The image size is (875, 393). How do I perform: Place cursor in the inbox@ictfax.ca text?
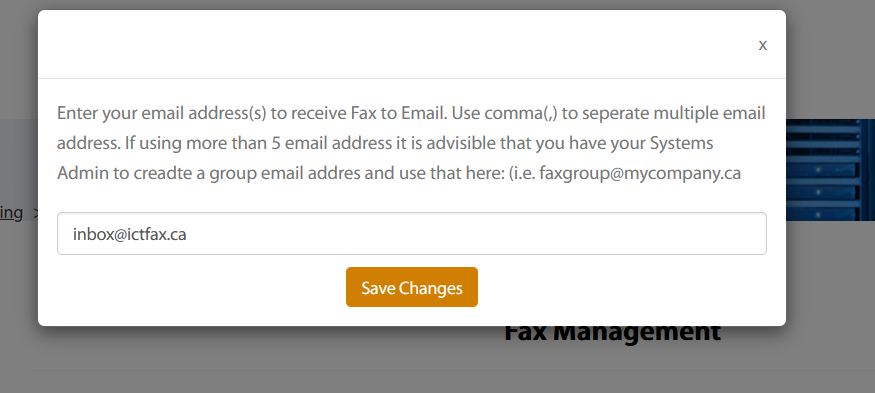pyautogui.click(x=129, y=234)
